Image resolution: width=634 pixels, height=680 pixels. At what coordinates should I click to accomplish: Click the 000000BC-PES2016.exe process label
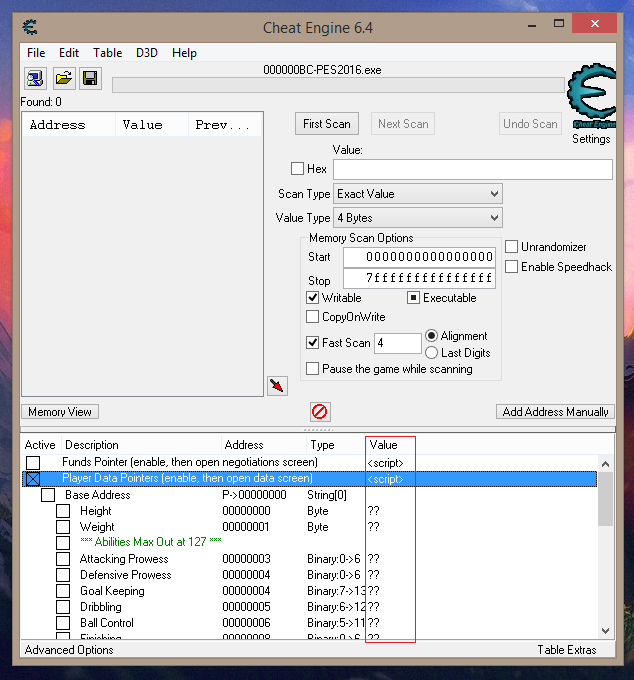click(x=322, y=70)
